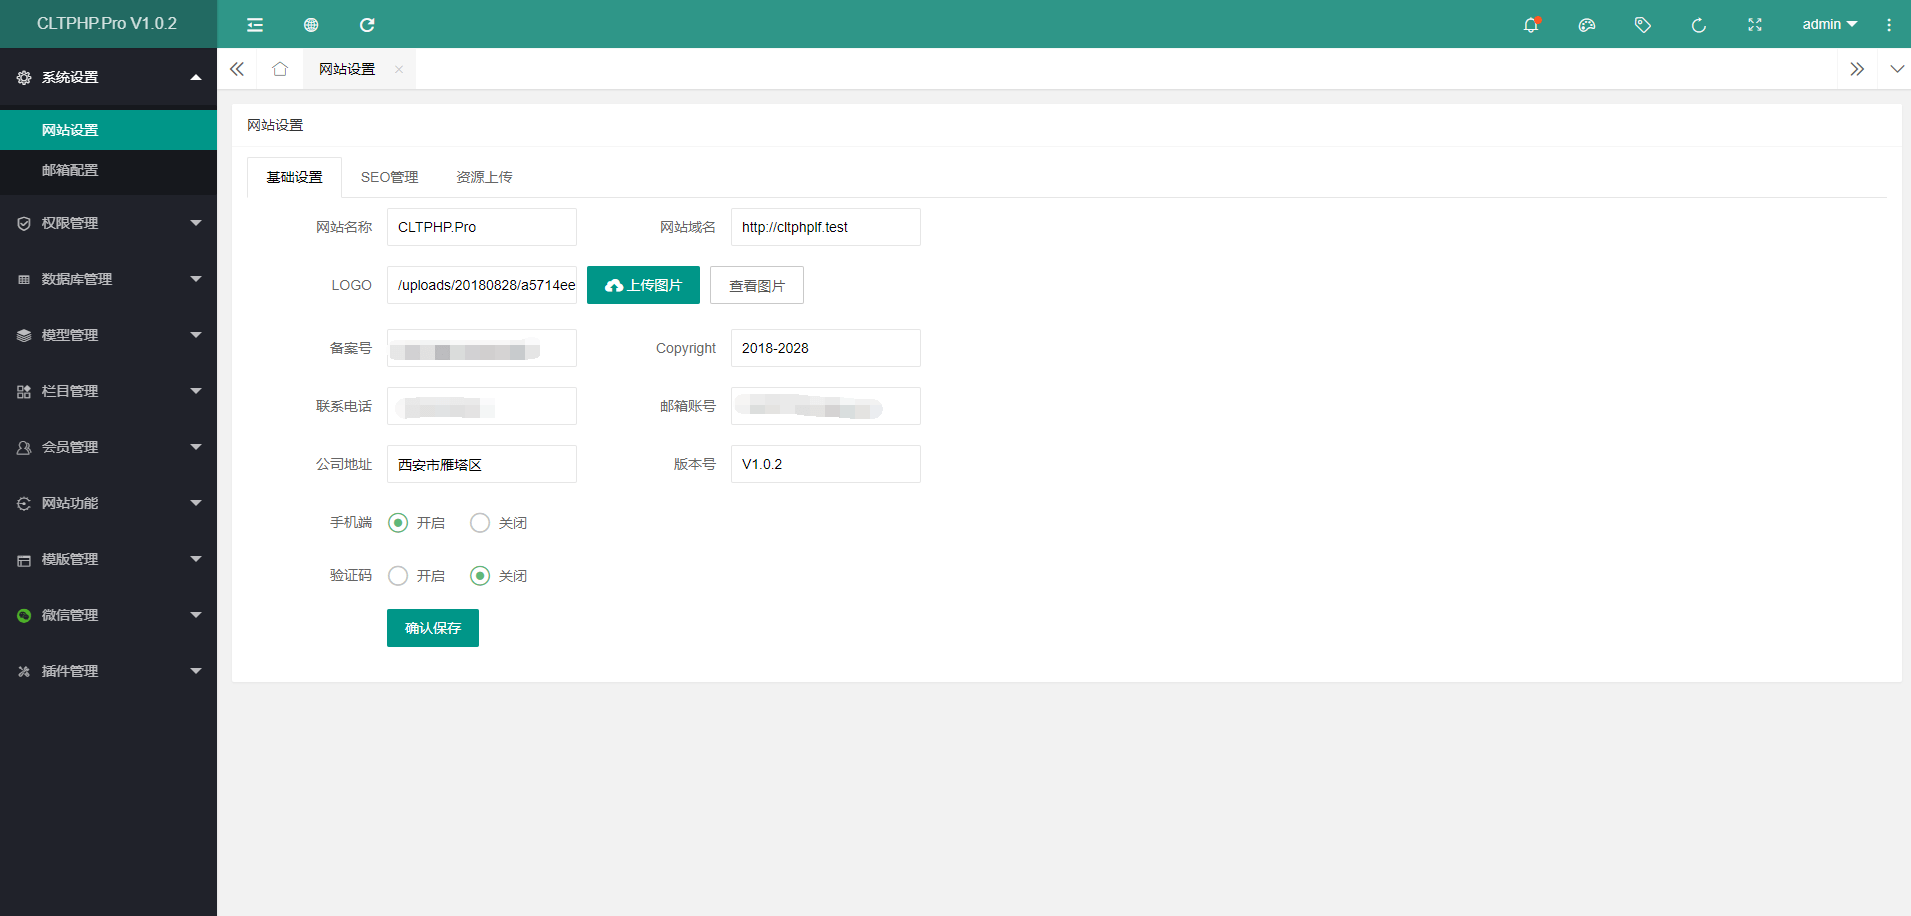
Task: Click the 上传图片 button
Action: coord(643,285)
